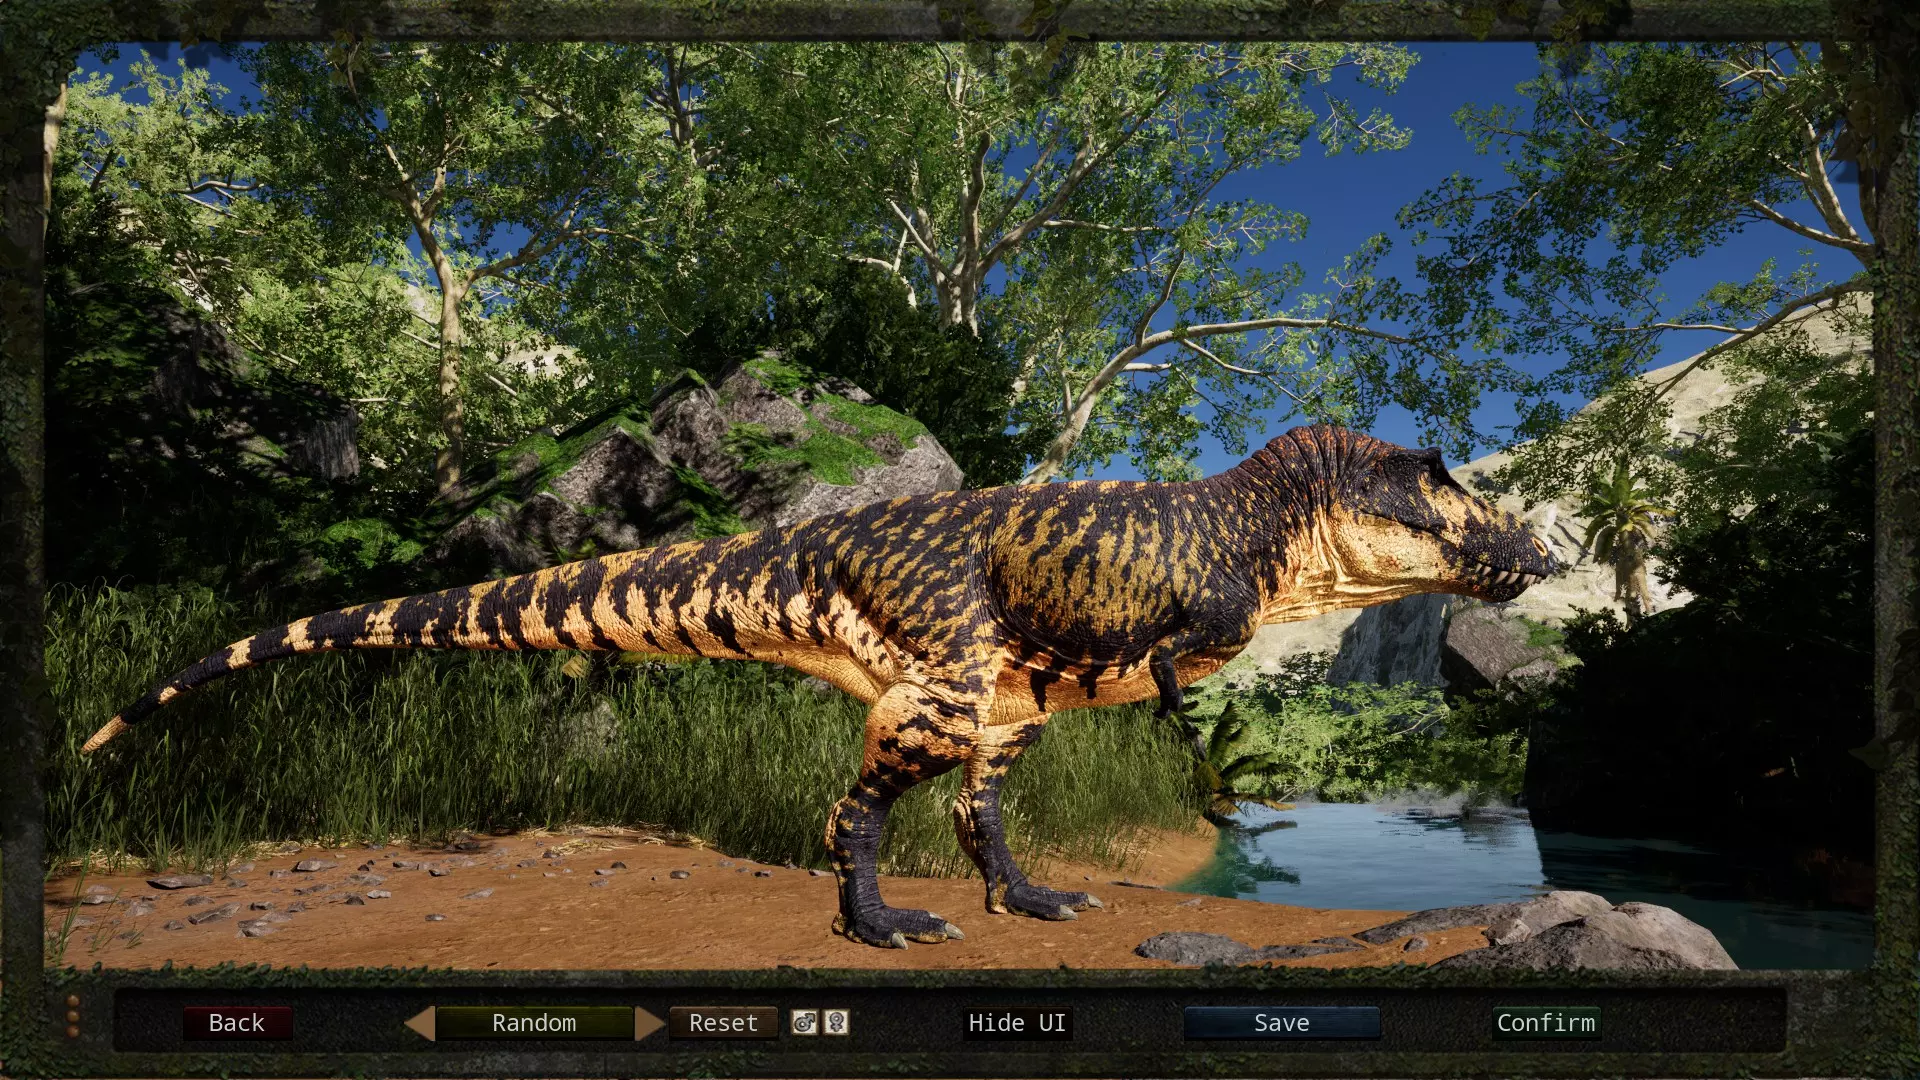This screenshot has height=1080, width=1920.
Task: Go Back to the previous screen
Action: click(x=237, y=1023)
